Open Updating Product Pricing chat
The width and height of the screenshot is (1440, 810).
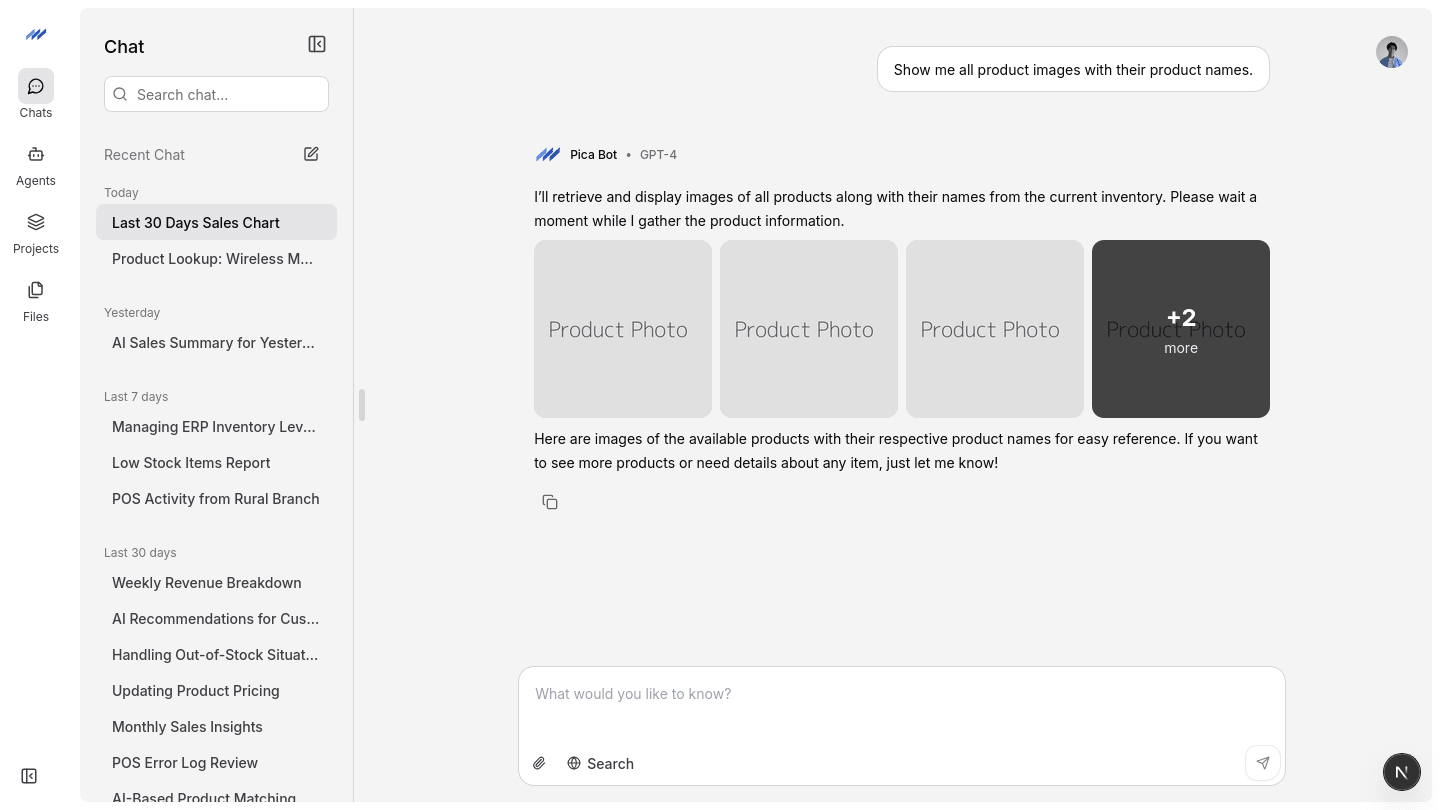tap(216, 690)
